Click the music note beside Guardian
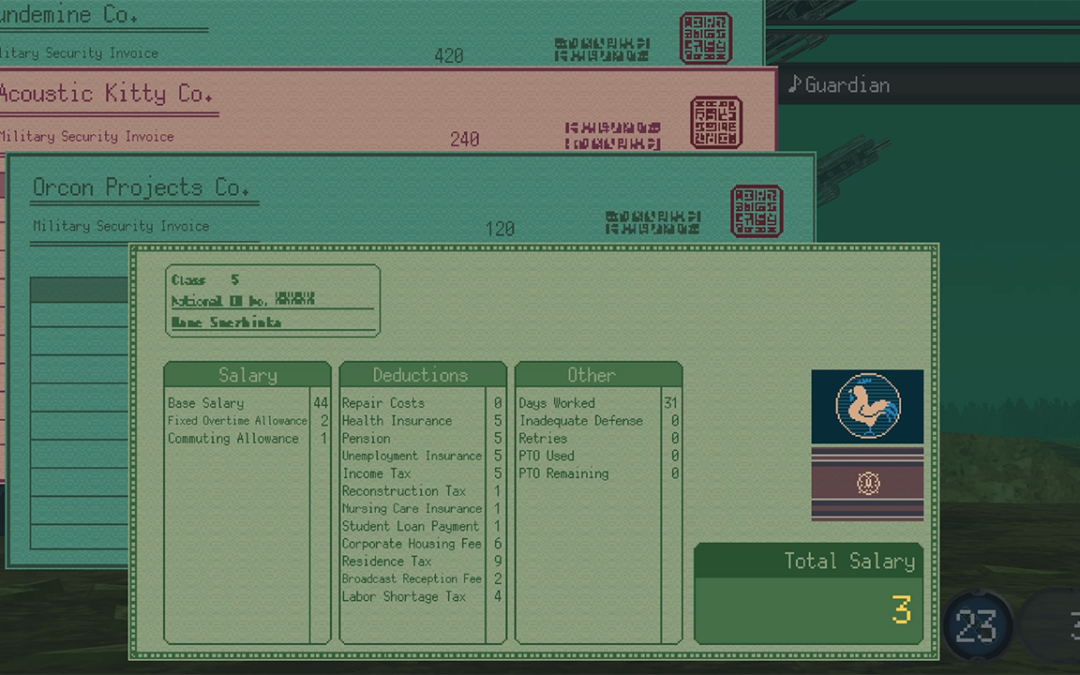Viewport: 1080px width, 675px height. (794, 85)
